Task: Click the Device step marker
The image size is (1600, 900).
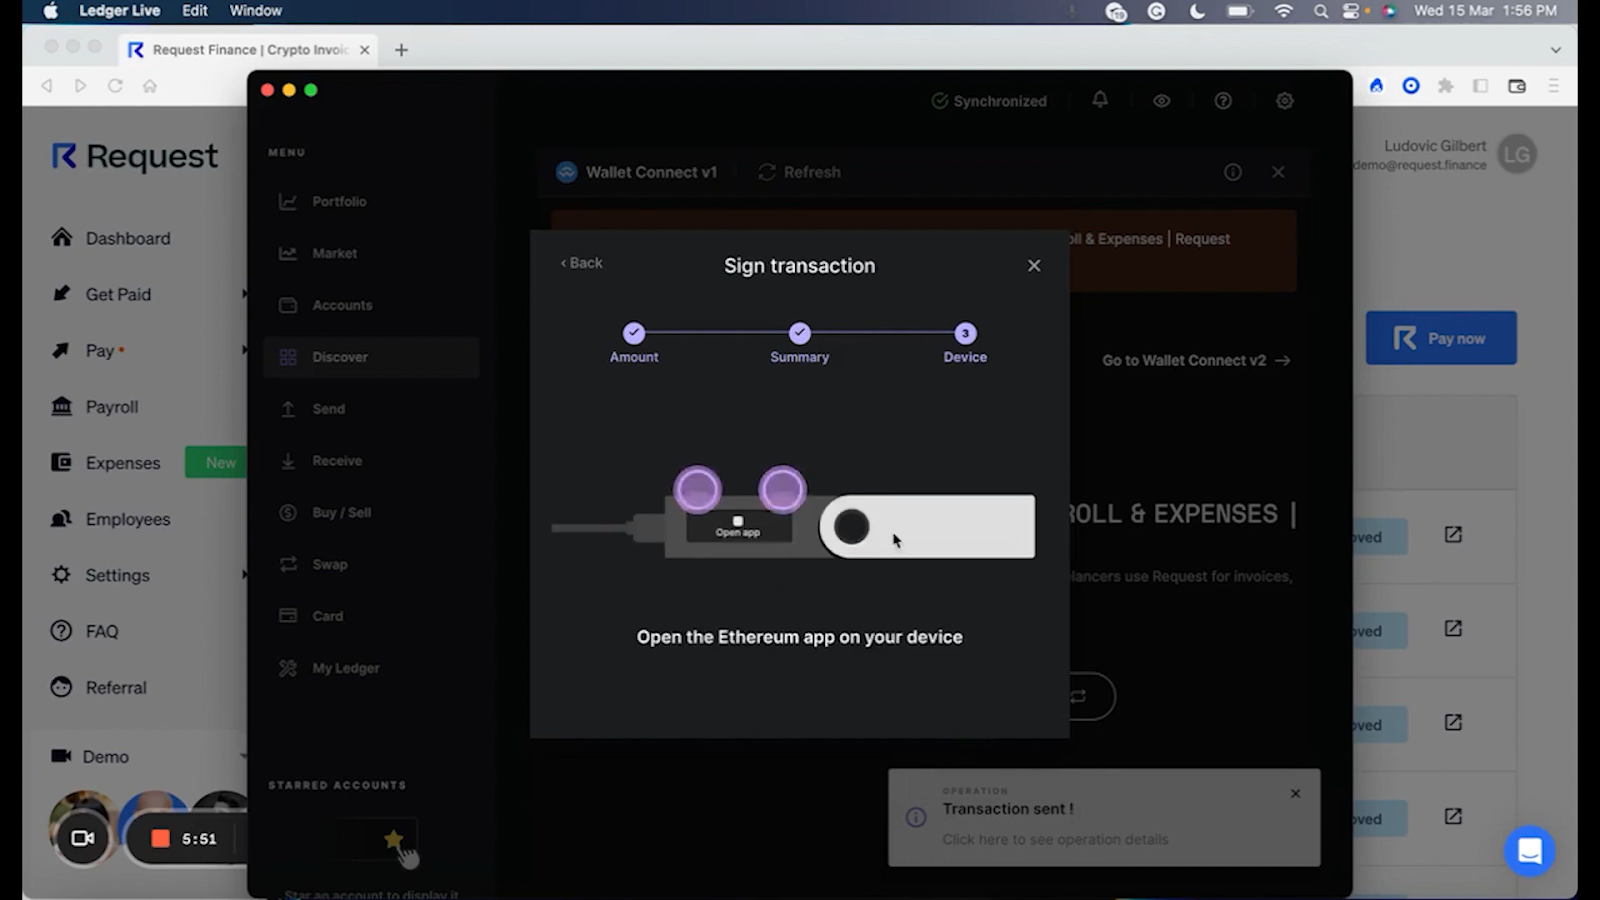Action: [x=965, y=333]
